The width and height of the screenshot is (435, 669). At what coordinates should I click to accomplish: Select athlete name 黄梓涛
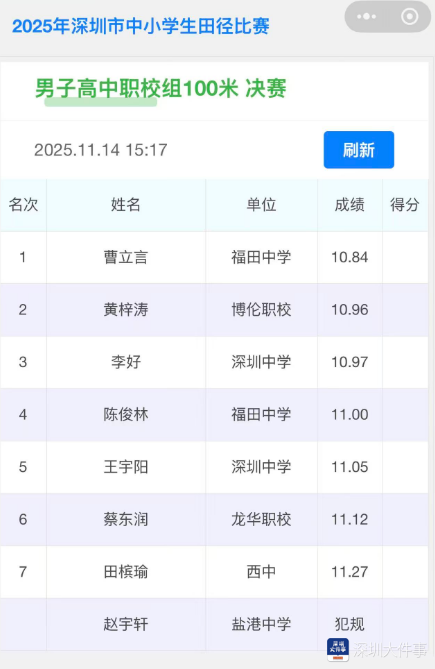point(126,310)
